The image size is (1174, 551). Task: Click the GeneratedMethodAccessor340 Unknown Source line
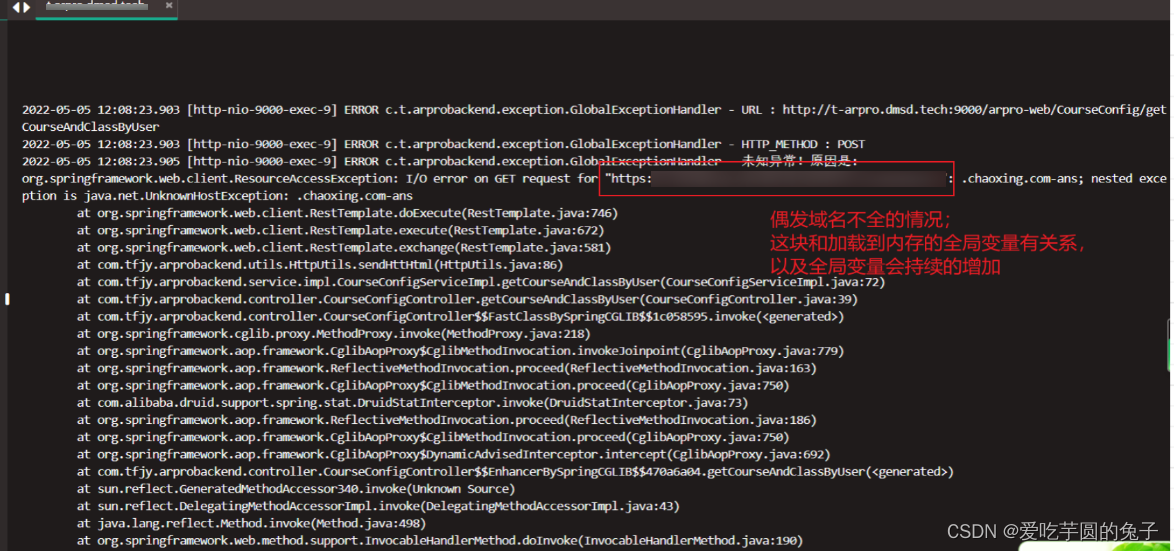coord(296,489)
